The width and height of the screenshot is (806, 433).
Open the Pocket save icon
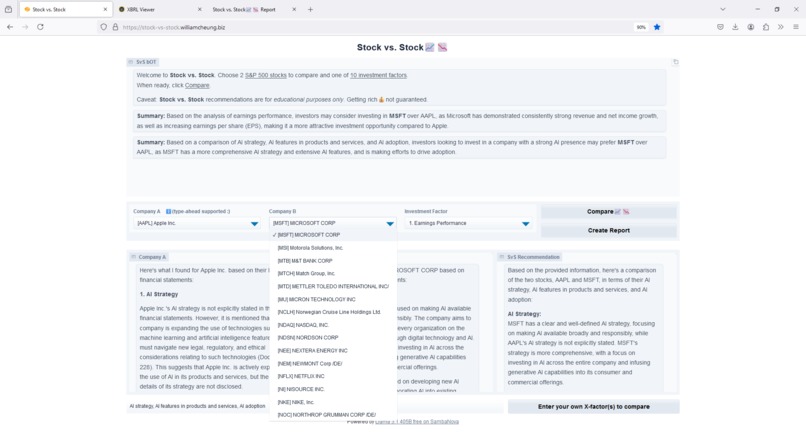coord(720,27)
